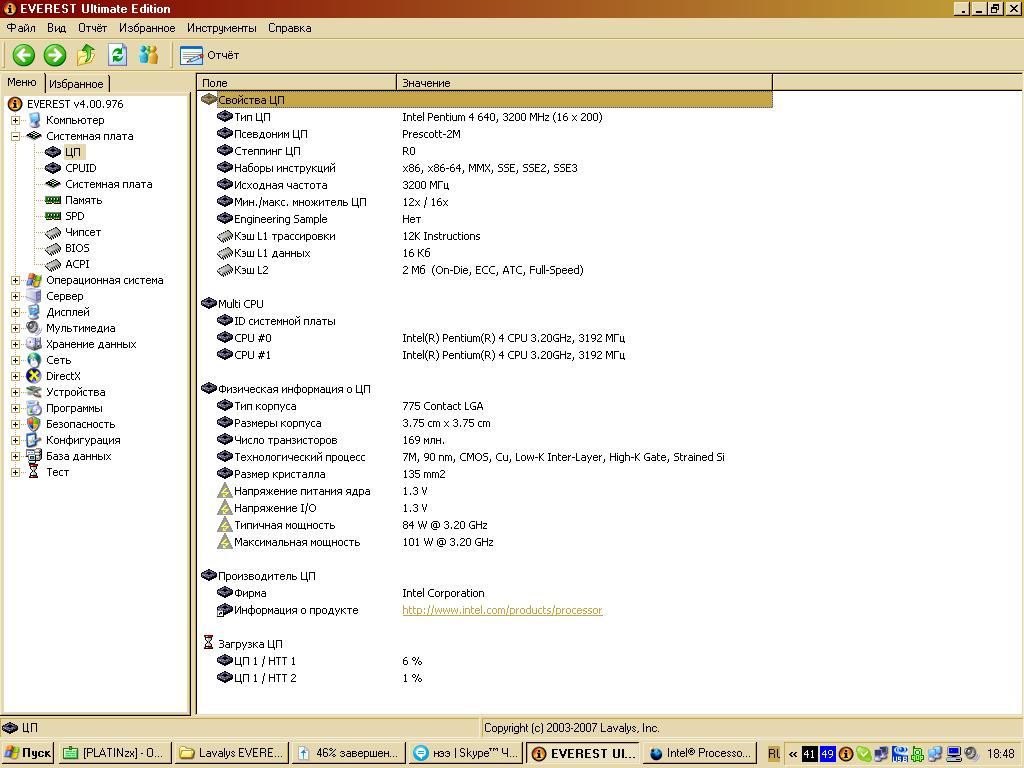
Task: Click the DirectX tree icon
Action: pyautogui.click(x=33, y=376)
